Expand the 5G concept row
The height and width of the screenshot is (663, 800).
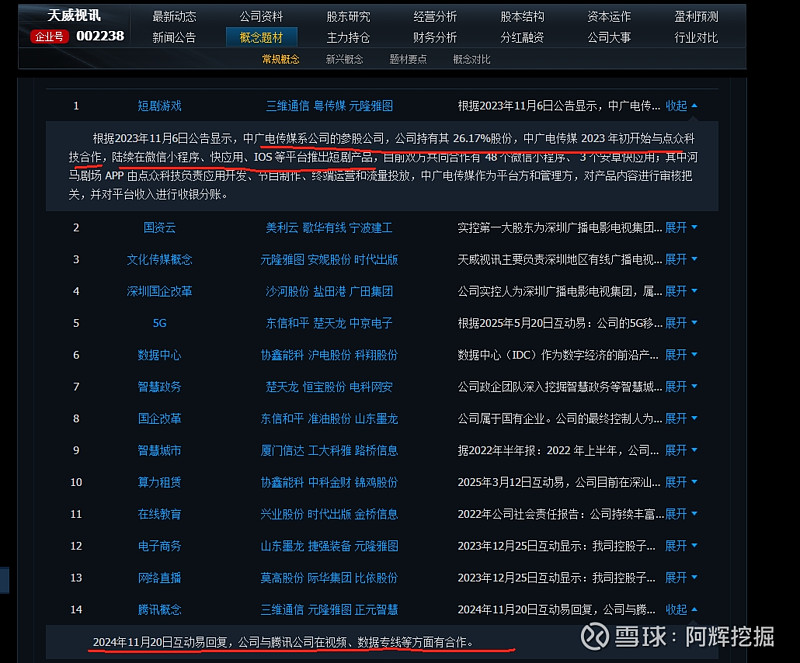tap(681, 323)
